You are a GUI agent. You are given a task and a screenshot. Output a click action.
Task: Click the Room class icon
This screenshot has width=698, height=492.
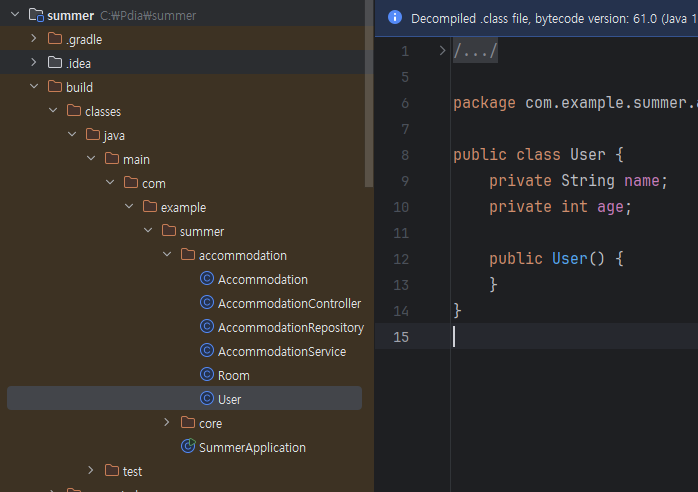tap(207, 374)
